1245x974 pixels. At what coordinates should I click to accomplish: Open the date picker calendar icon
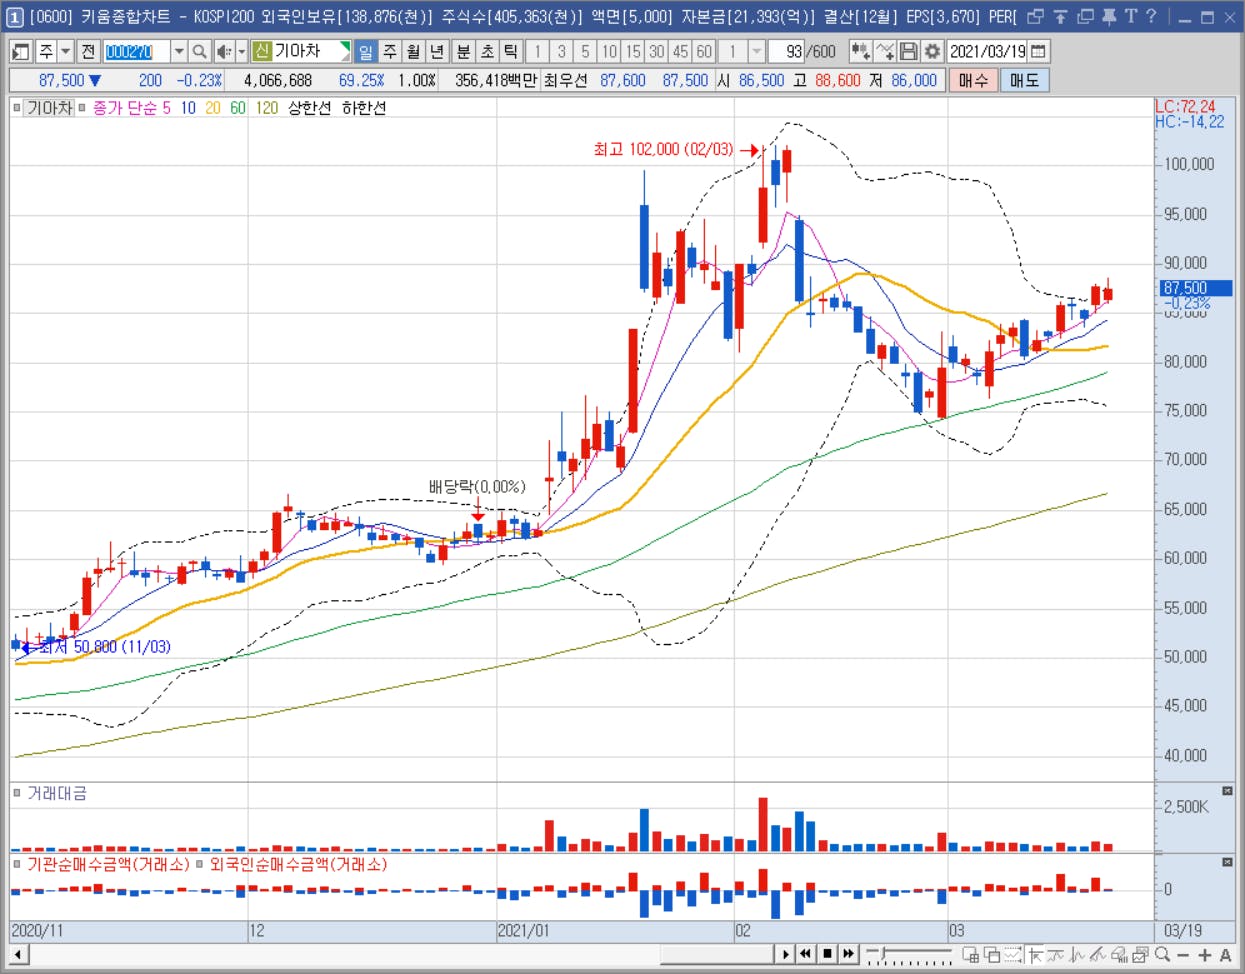[x=1039, y=51]
